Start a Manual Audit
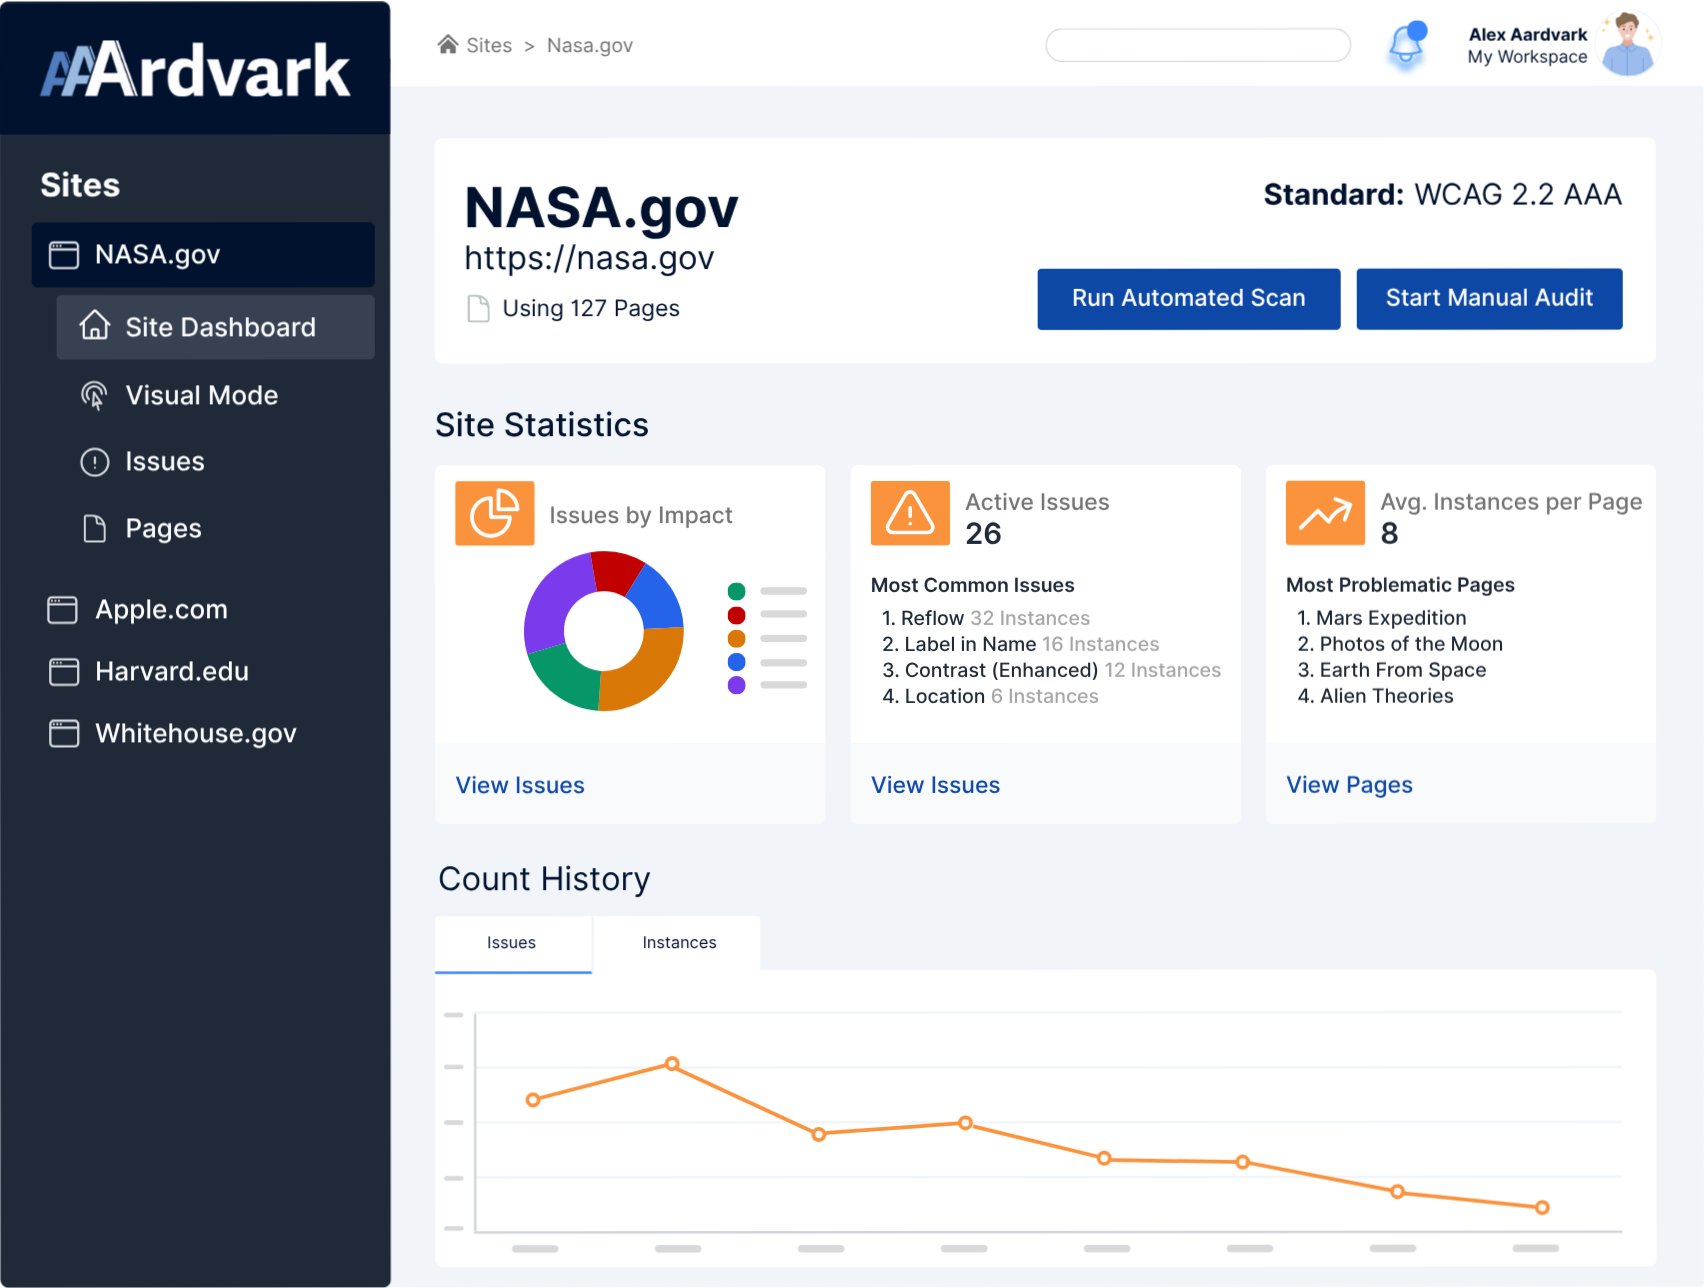Image resolution: width=1704 pixels, height=1288 pixels. click(x=1489, y=298)
